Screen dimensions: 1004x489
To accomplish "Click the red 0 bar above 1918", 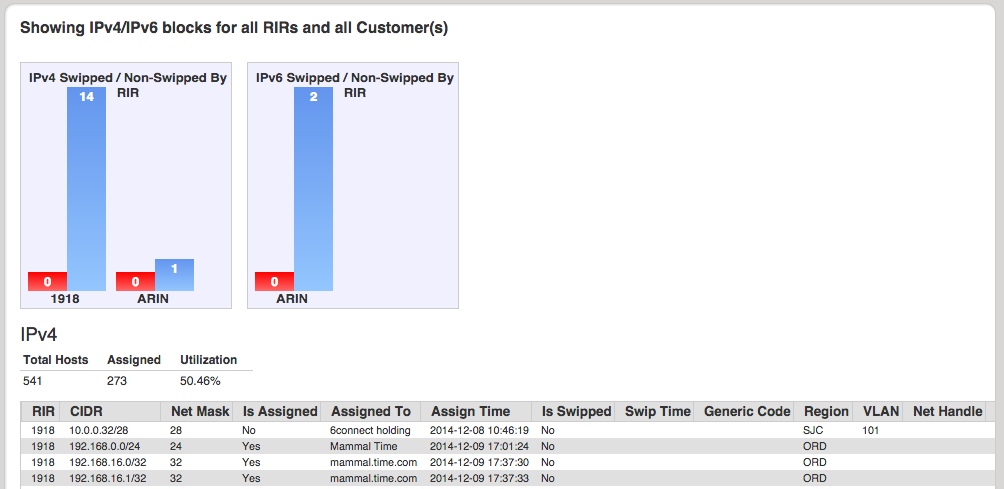I will 47,282.
